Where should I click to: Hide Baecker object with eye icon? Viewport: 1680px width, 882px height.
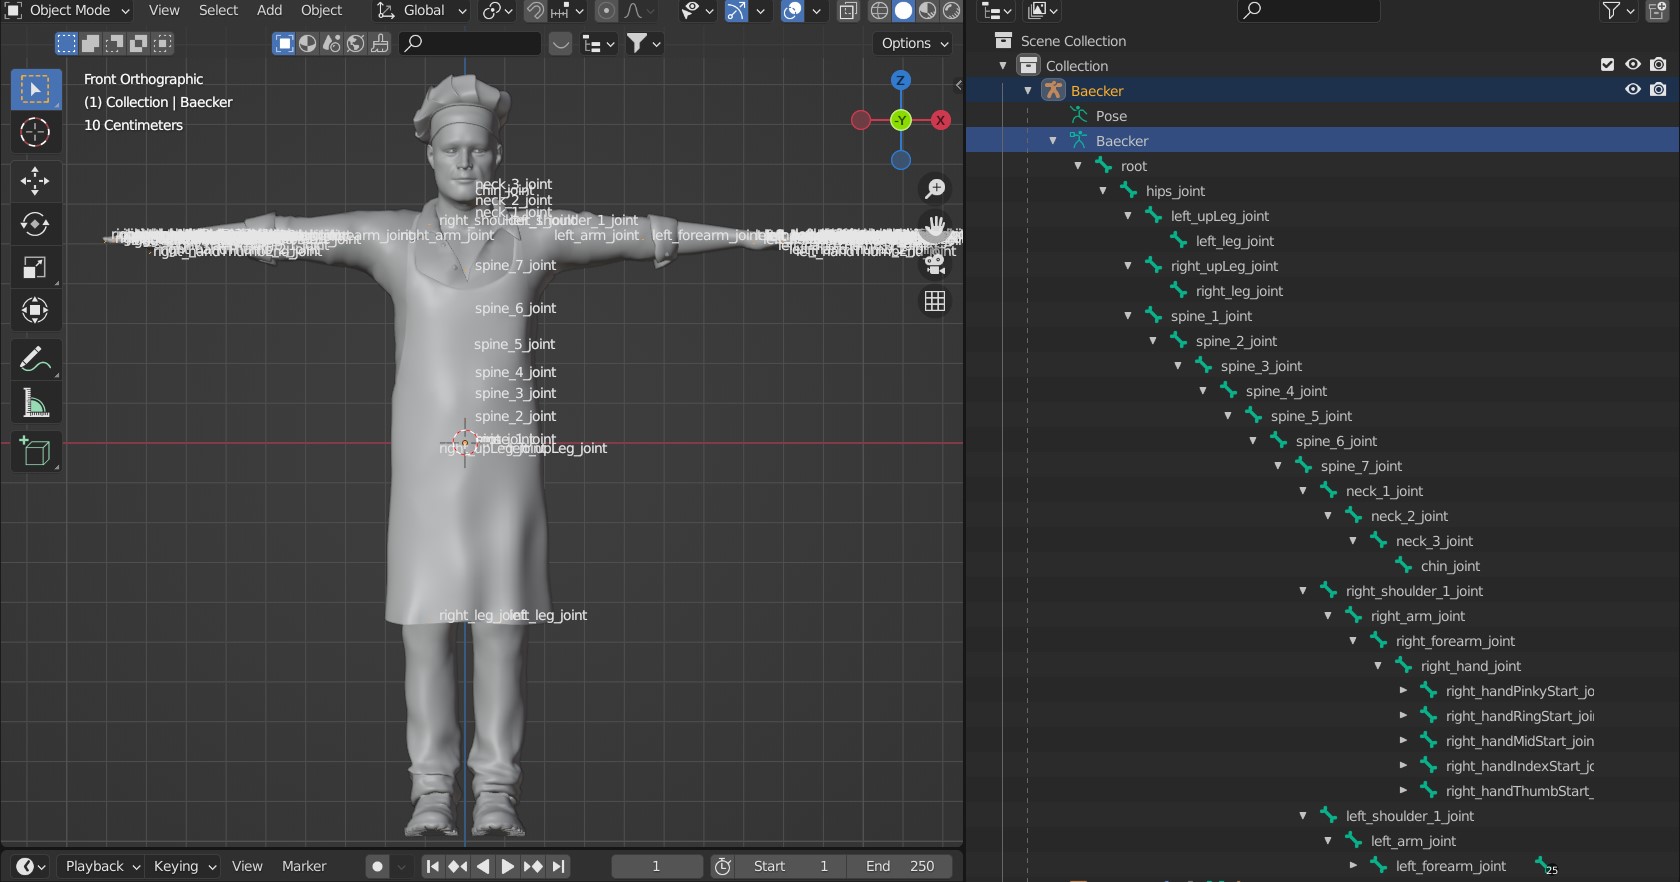point(1633,90)
